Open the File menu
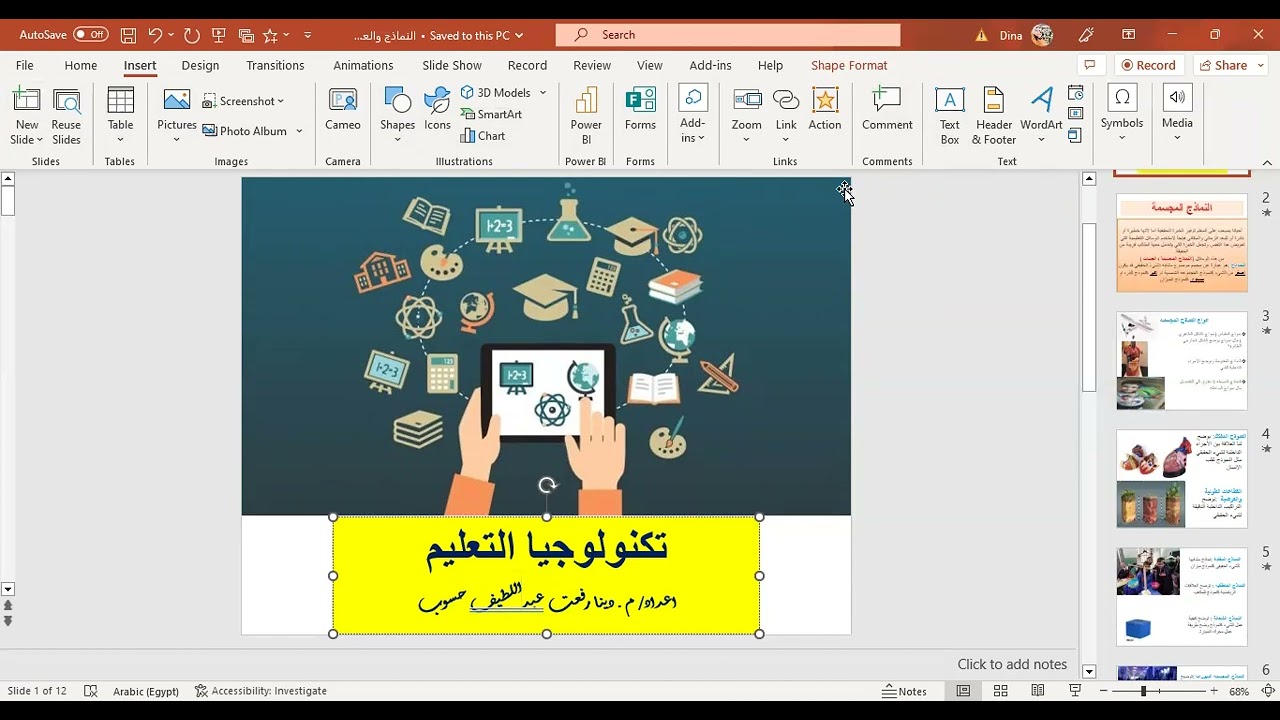The image size is (1280, 720). 24,65
